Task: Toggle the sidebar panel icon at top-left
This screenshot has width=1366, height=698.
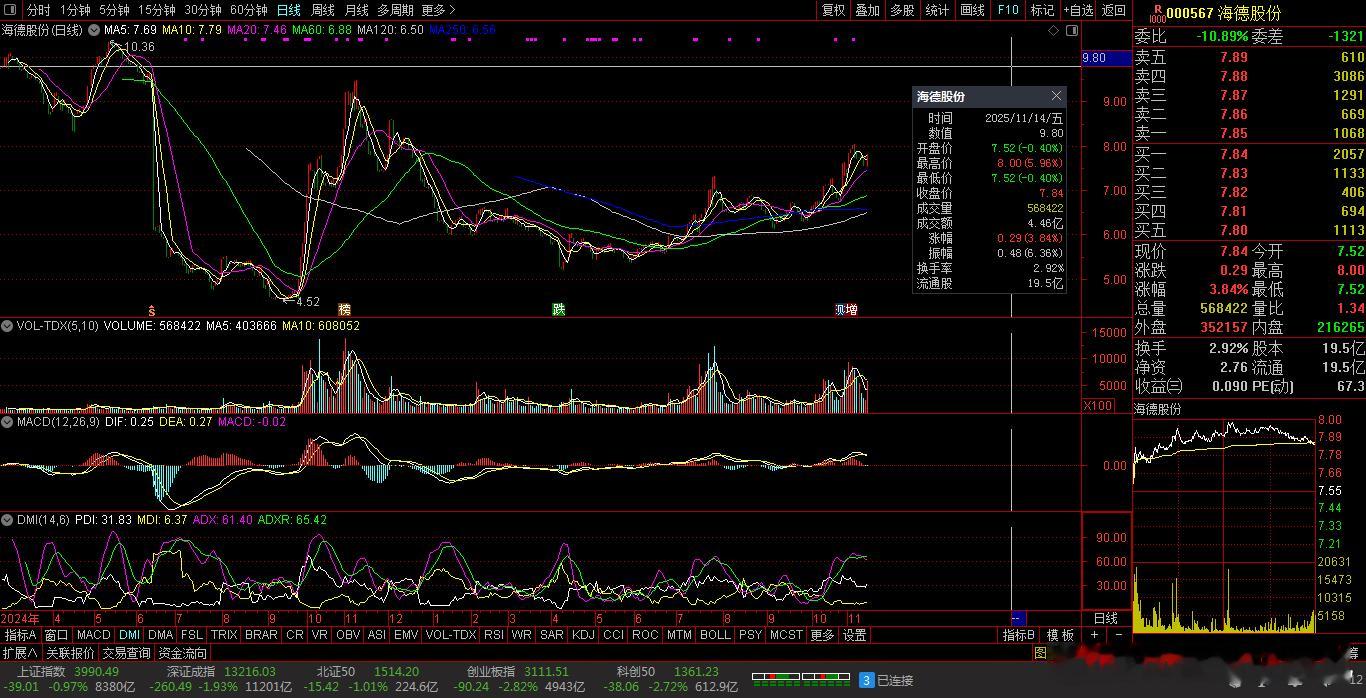Action: (9, 10)
